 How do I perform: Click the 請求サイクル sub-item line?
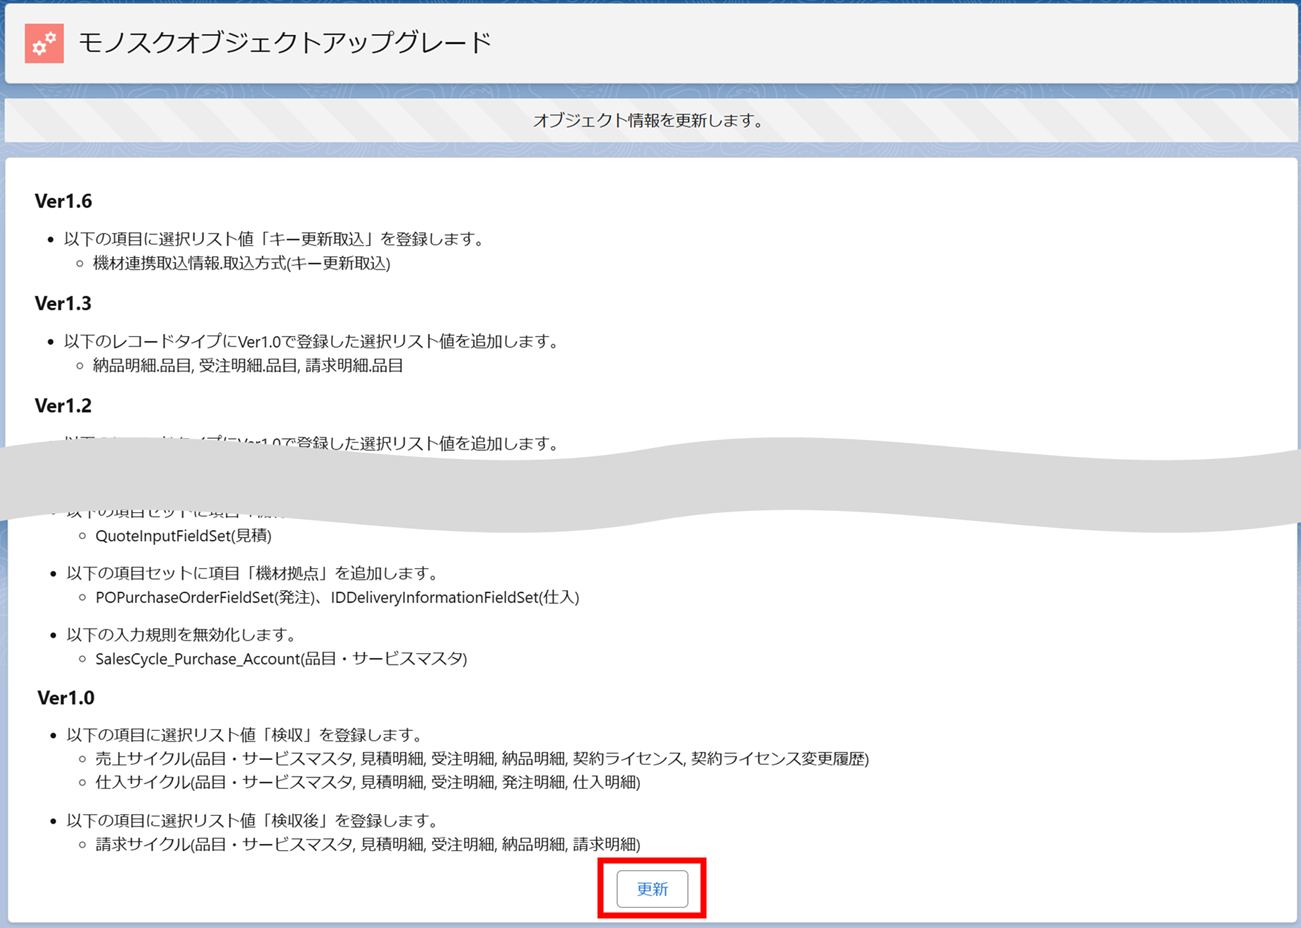[367, 844]
